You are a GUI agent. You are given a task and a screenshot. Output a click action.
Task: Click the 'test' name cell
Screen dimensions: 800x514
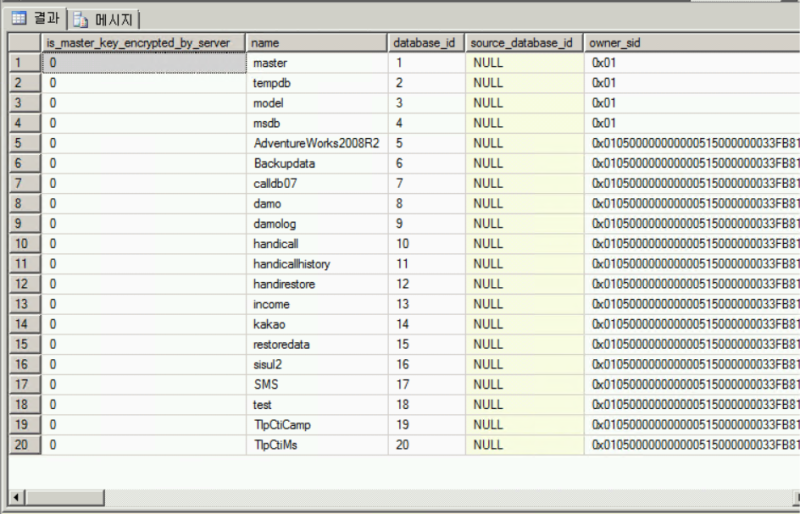[x=317, y=405]
